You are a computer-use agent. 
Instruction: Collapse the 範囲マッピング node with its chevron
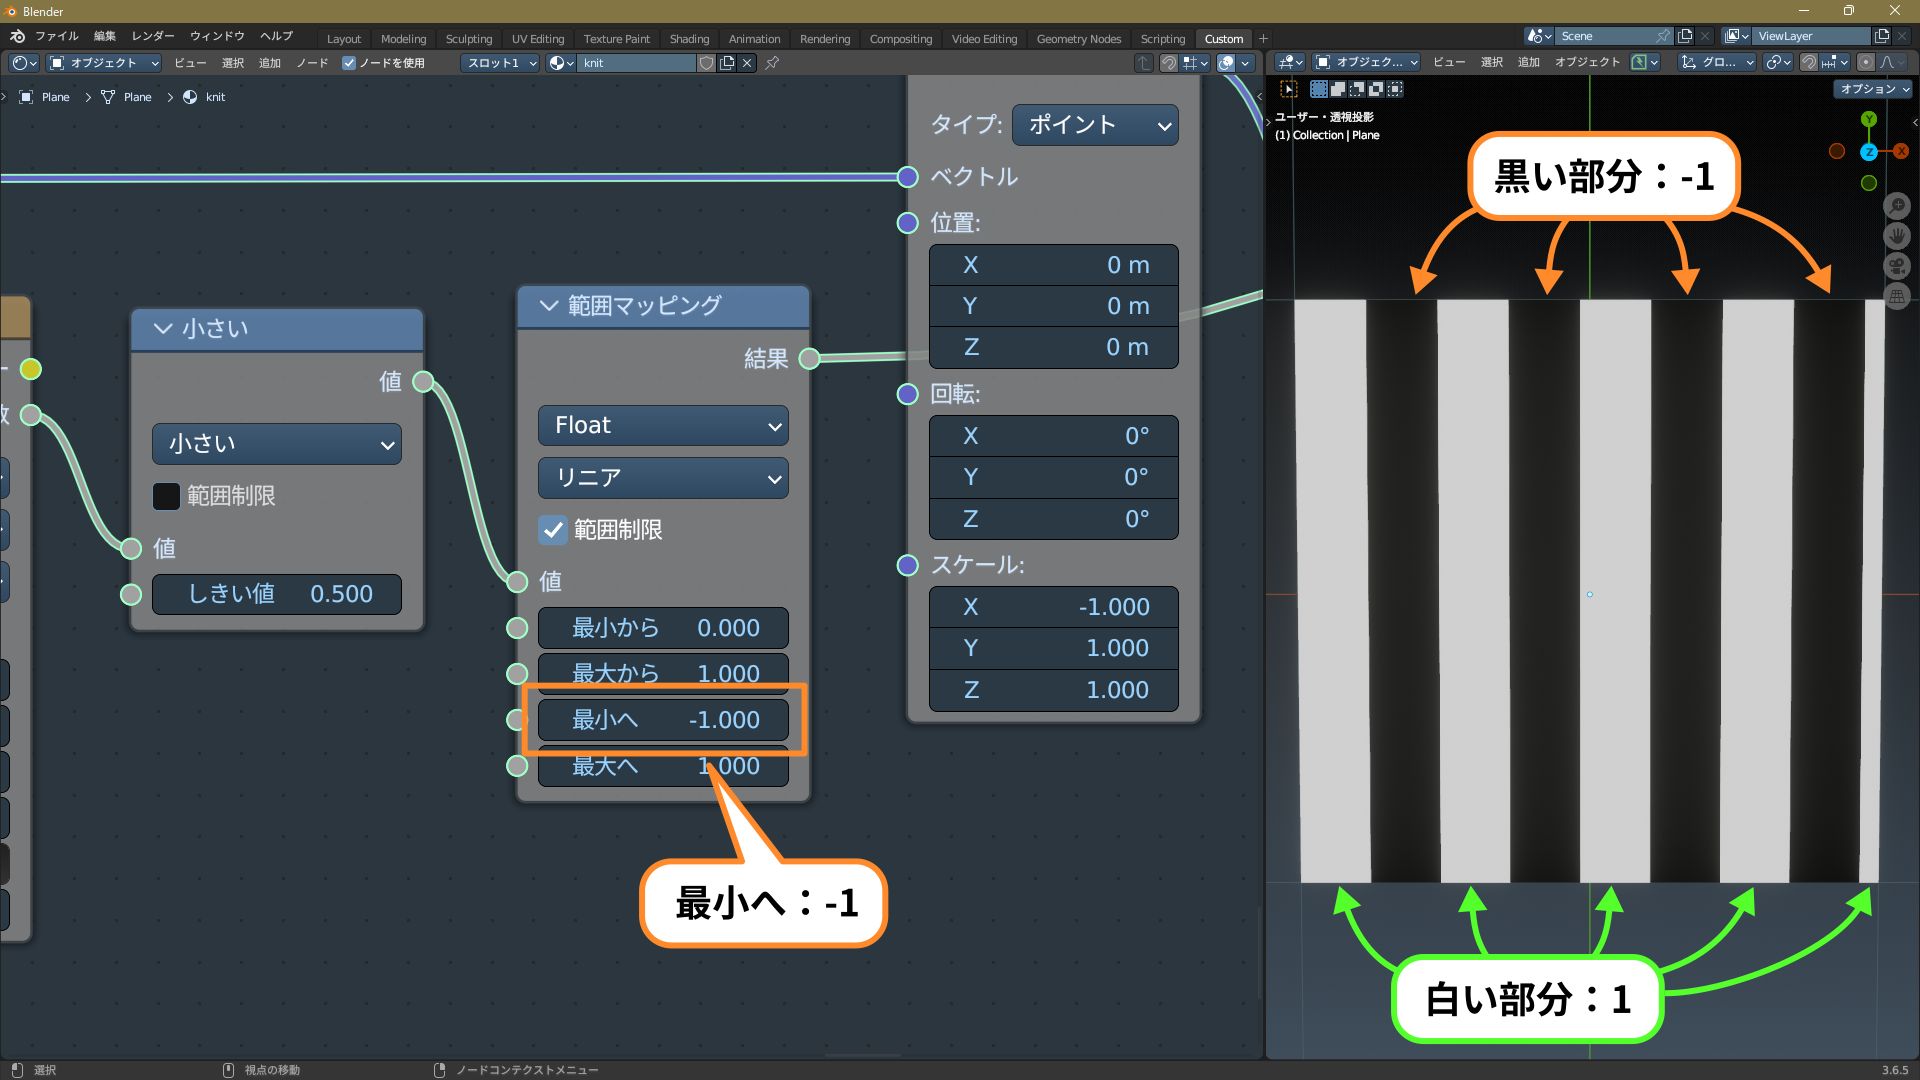click(548, 306)
